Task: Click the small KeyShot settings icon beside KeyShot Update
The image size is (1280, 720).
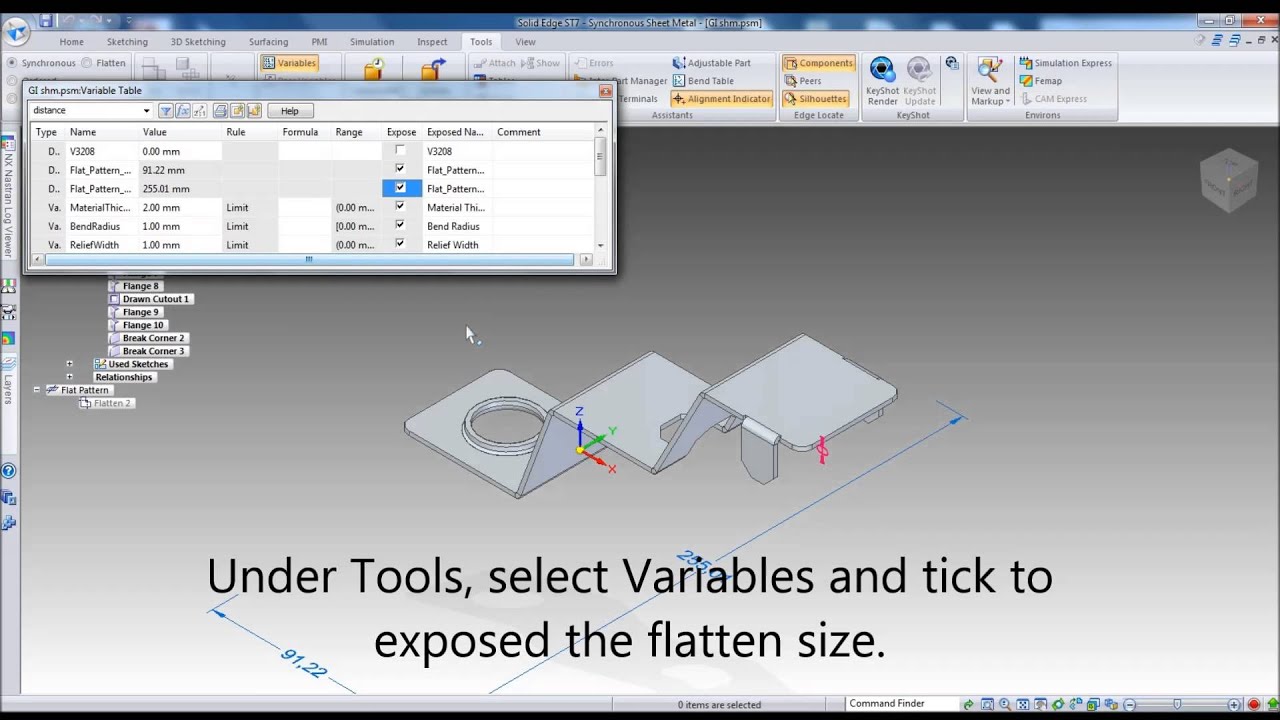Action: [952, 63]
